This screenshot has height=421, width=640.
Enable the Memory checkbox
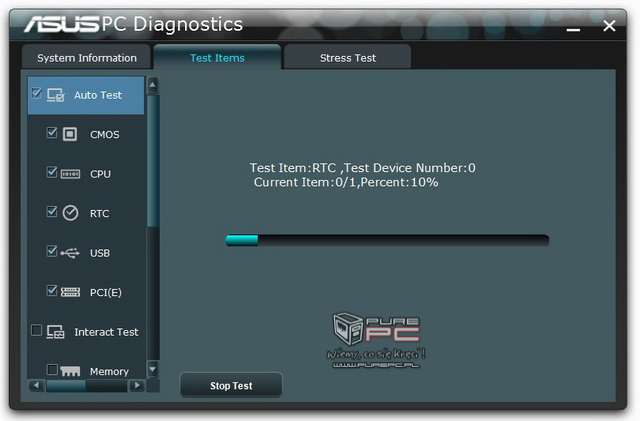pyautogui.click(x=52, y=370)
